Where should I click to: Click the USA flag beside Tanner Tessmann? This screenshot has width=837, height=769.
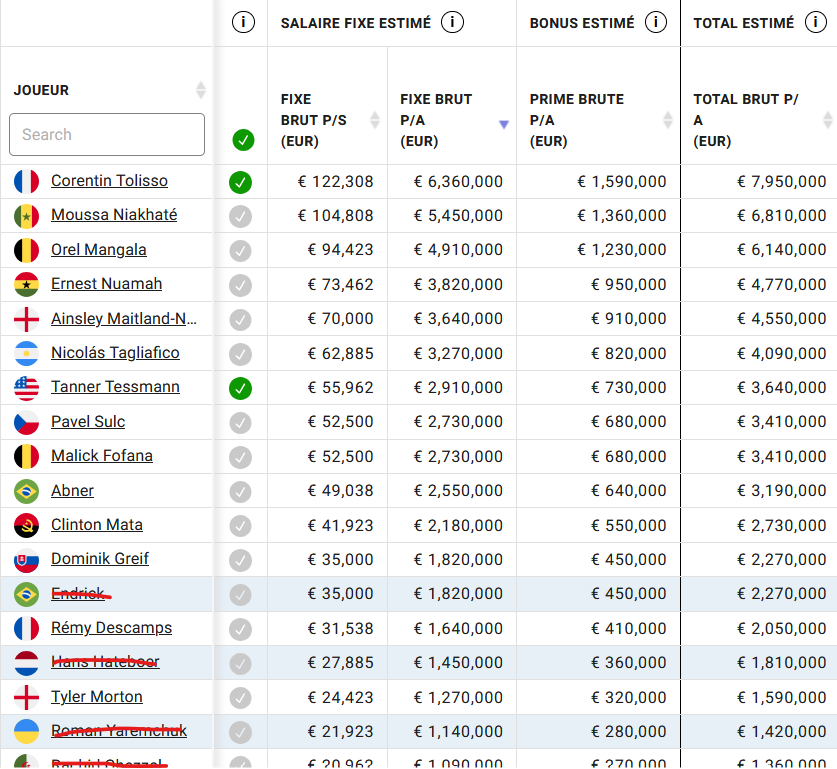coord(26,388)
